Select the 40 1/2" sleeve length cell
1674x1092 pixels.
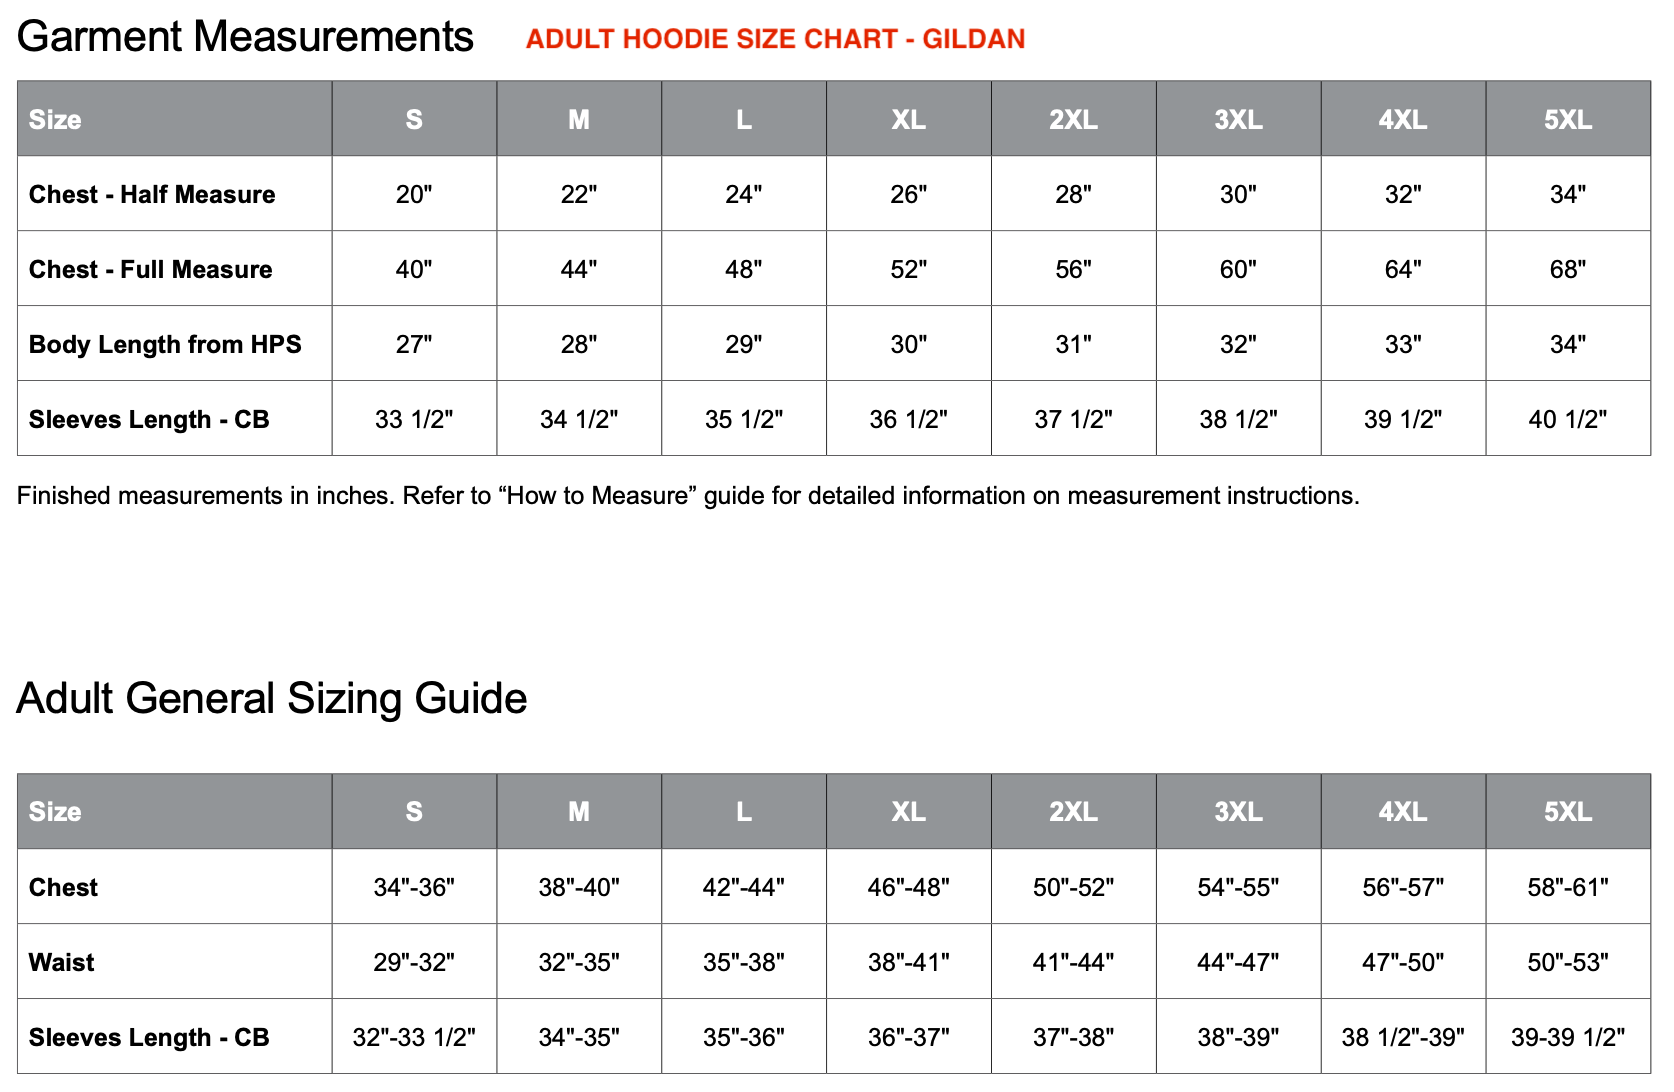point(1567,419)
